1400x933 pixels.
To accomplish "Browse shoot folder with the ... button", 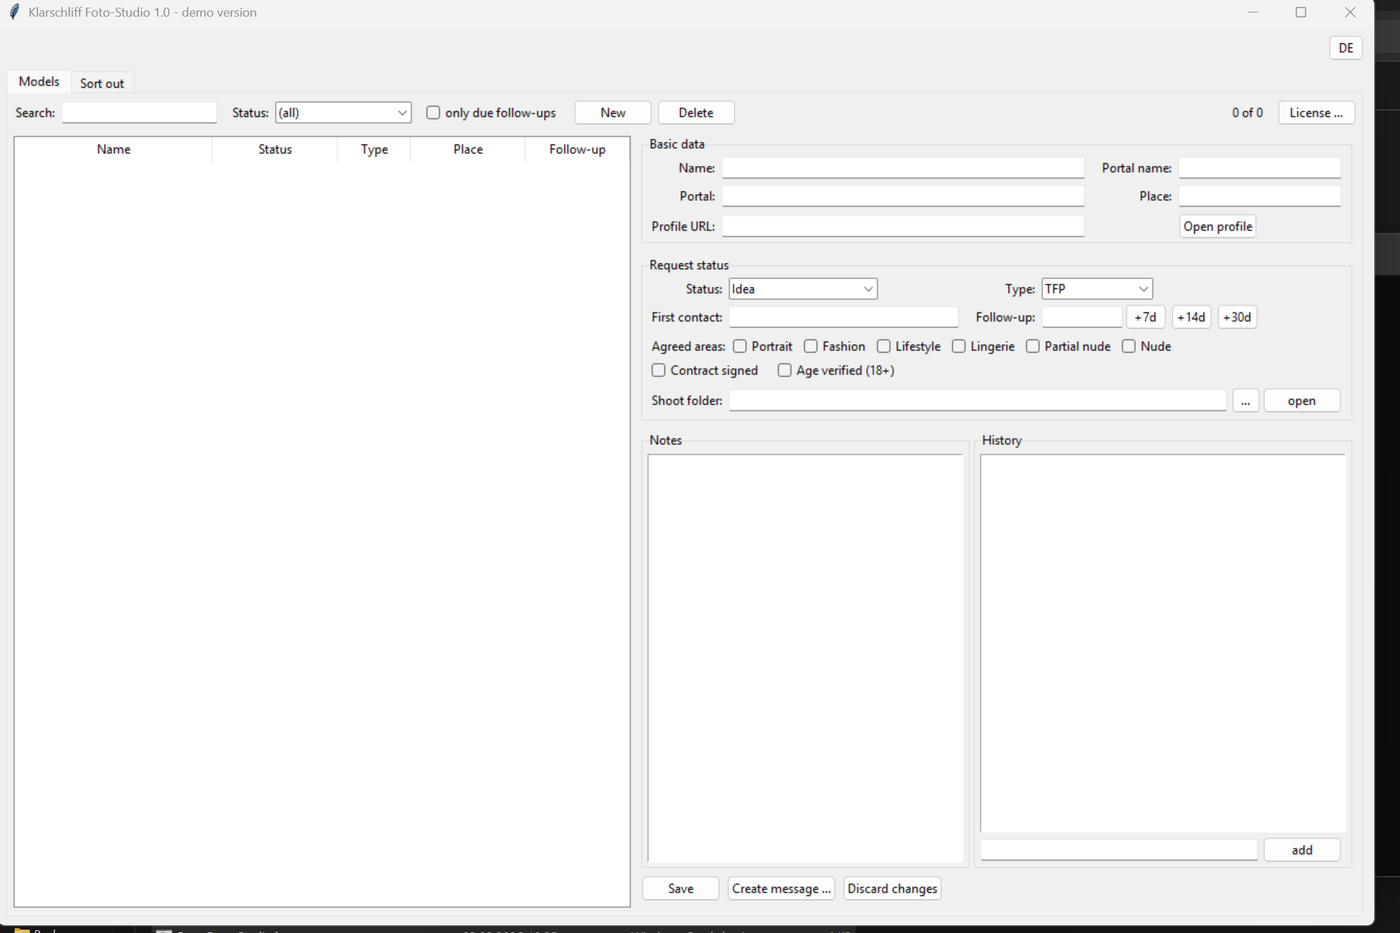I will [1245, 401].
